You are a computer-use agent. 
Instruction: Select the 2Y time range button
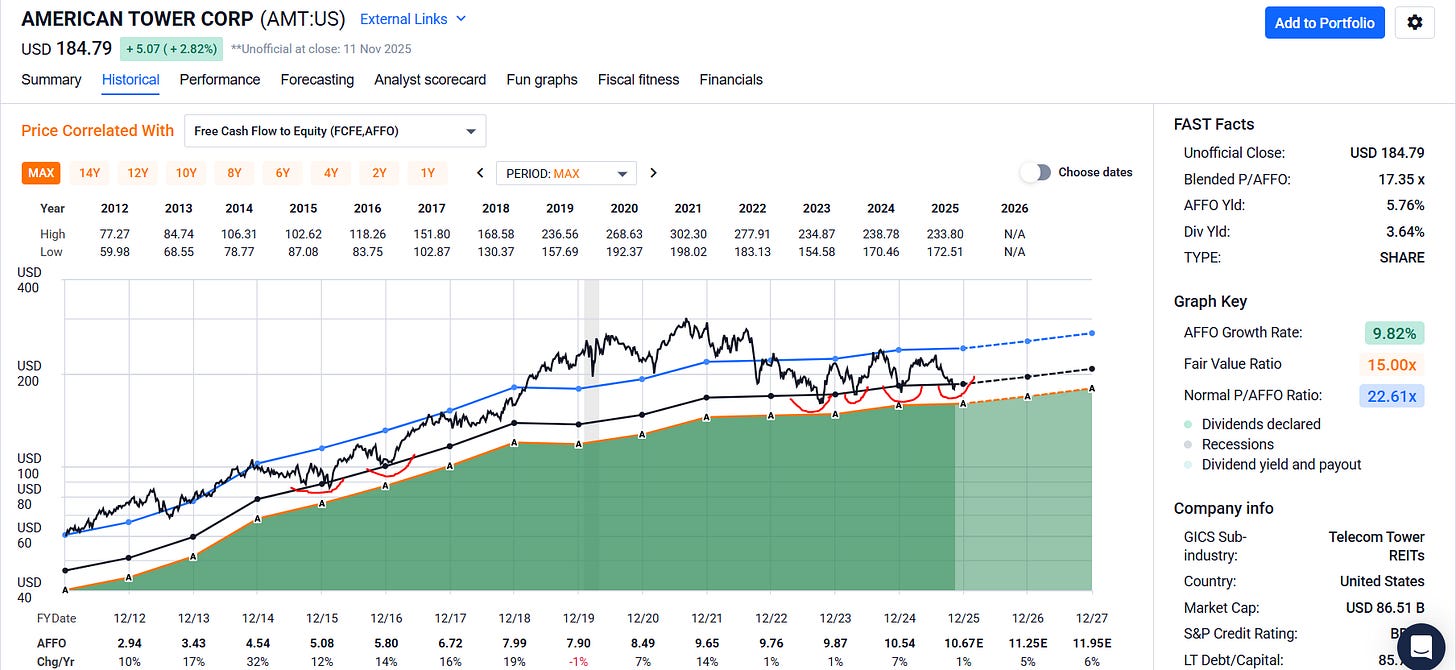(x=379, y=173)
